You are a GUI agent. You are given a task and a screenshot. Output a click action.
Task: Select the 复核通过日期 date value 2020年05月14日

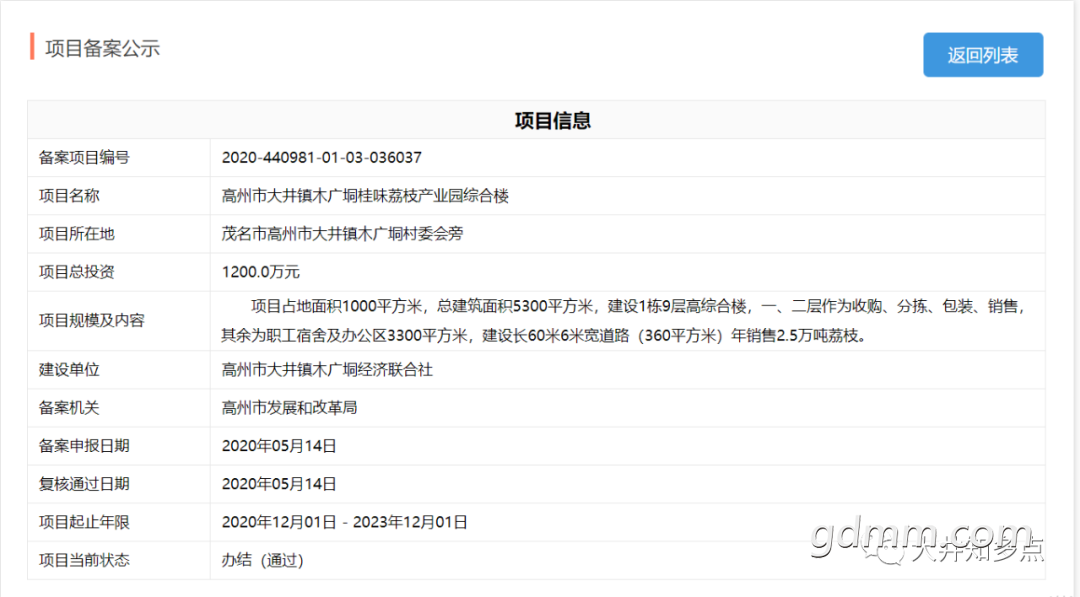tap(279, 484)
